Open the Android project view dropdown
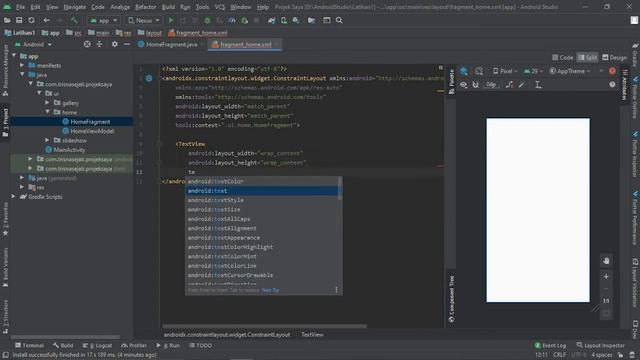 click(x=33, y=44)
